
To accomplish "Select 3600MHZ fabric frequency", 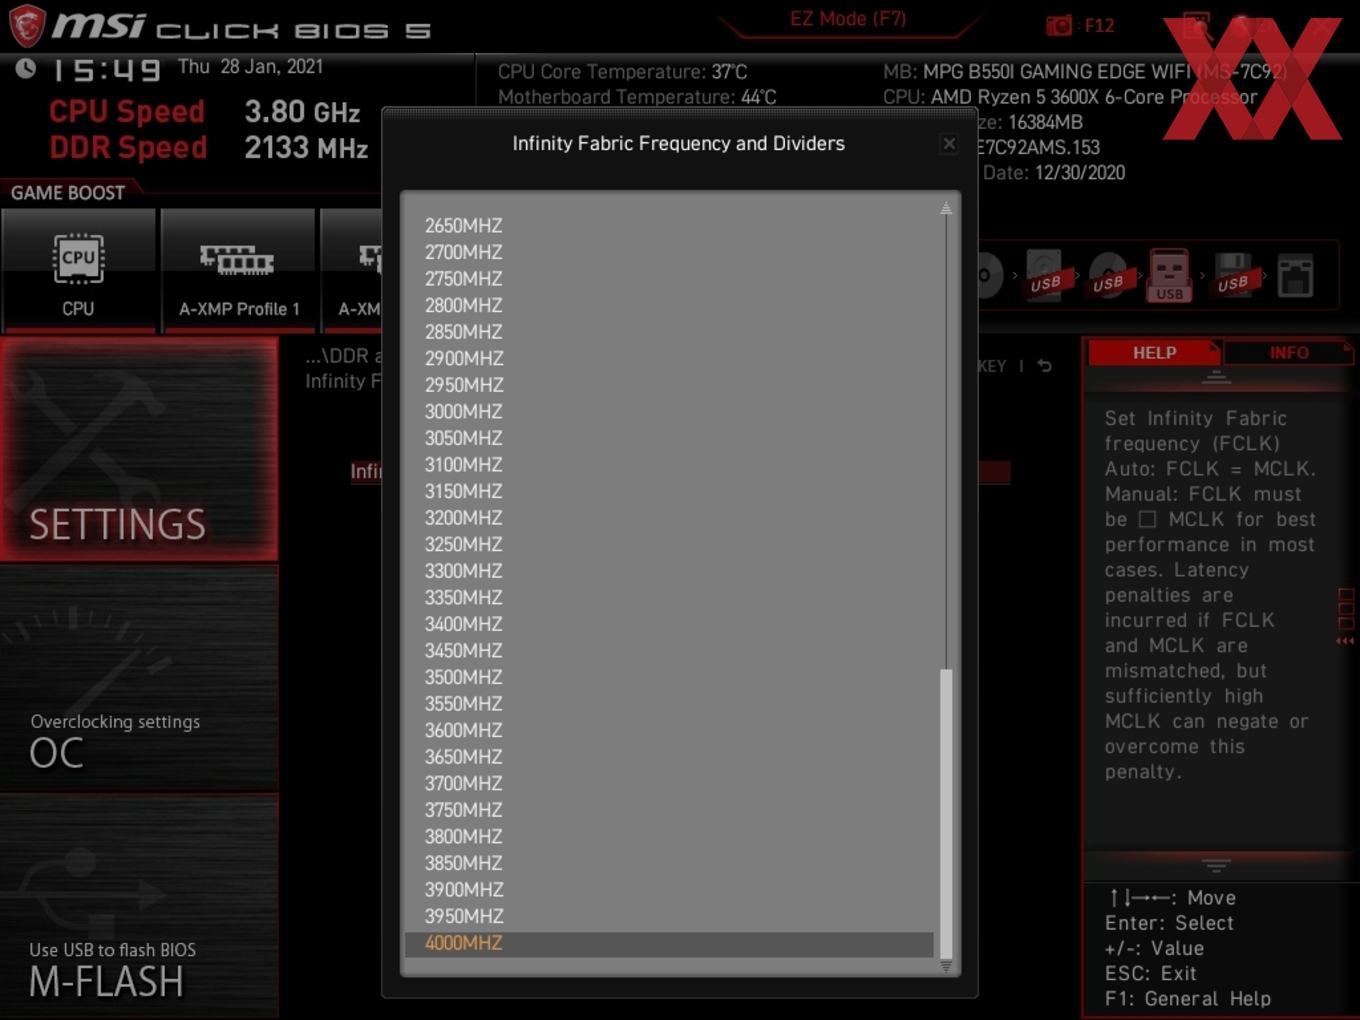I will (463, 730).
